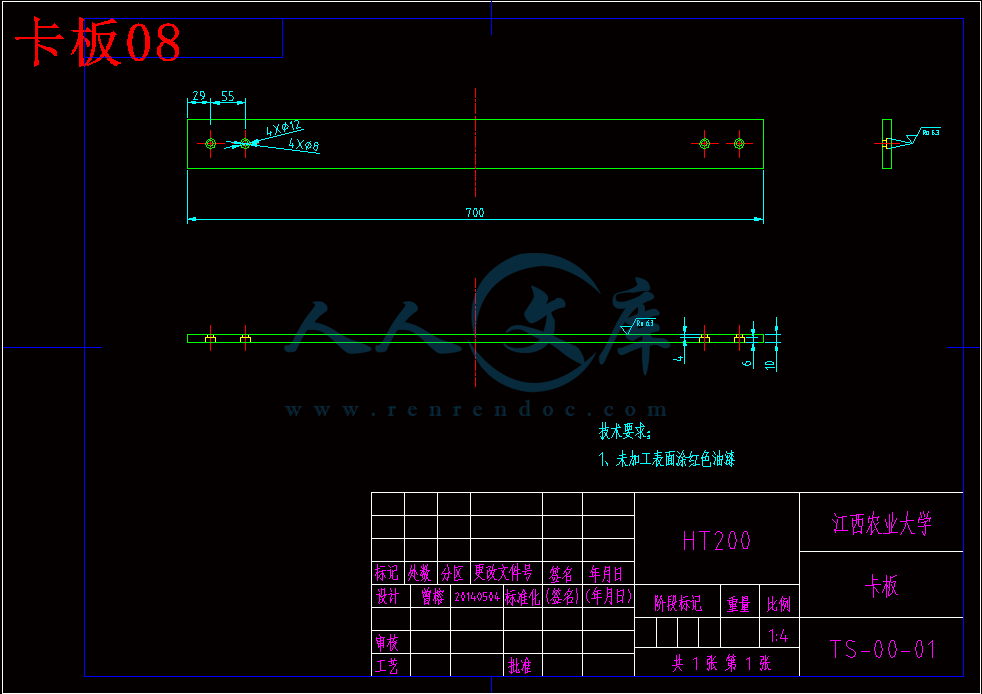Select the drawing number TS-00-01
The height and width of the screenshot is (694, 982).
click(882, 650)
